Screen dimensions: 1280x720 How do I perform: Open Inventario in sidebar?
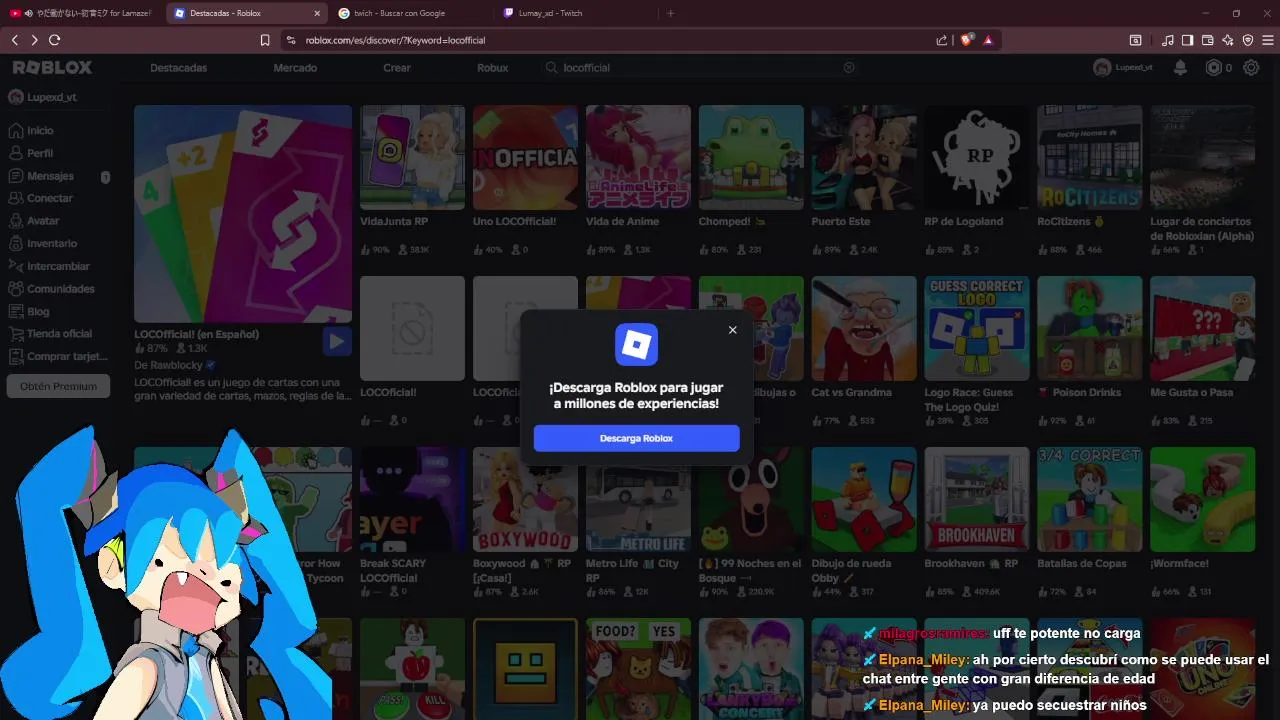tap(43, 243)
